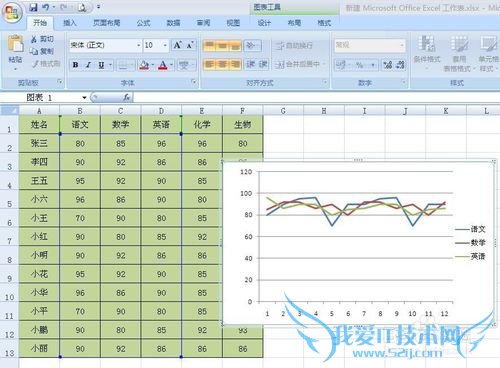Open the font name dropdown 宋体 (正文)
The width and height of the screenshot is (500, 368).
139,45
